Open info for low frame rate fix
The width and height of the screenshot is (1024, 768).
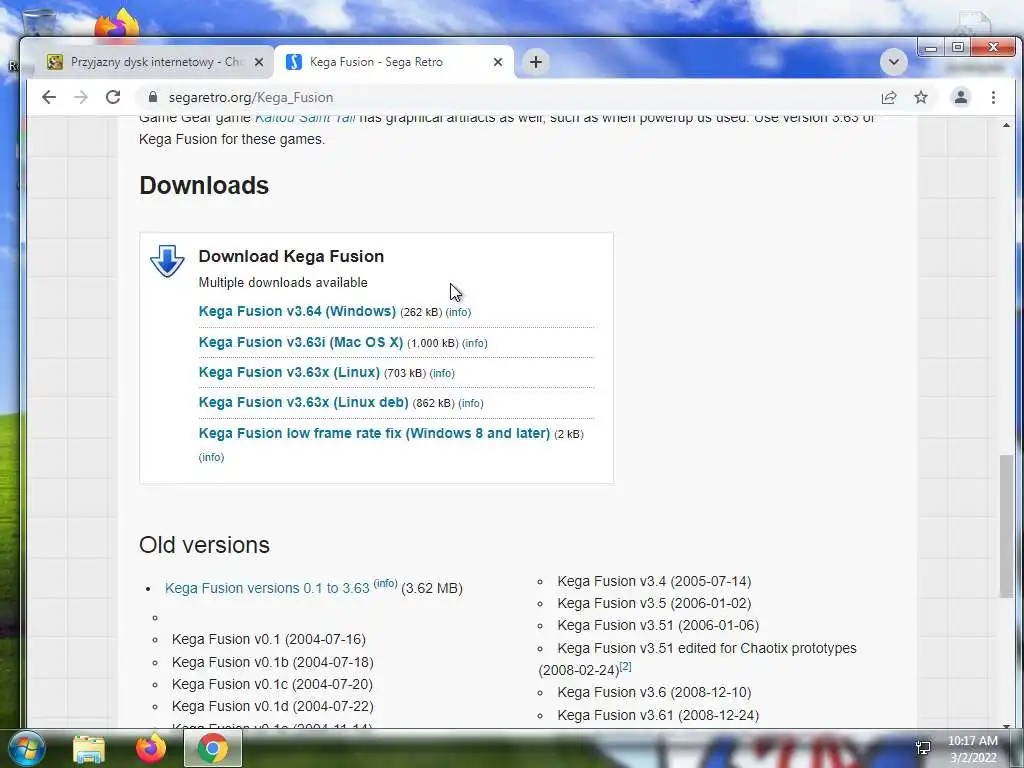point(211,457)
